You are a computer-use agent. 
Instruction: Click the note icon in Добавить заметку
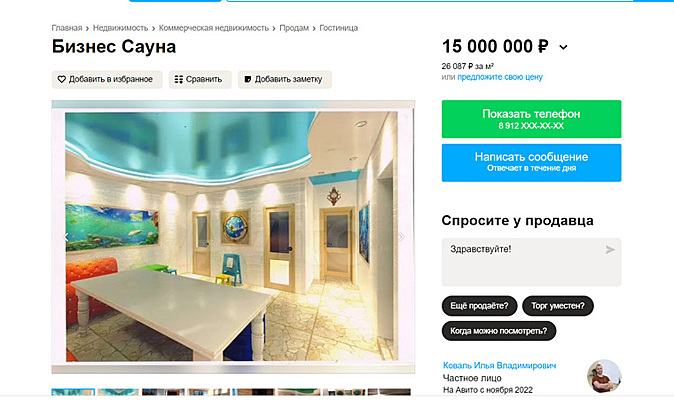pos(248,79)
